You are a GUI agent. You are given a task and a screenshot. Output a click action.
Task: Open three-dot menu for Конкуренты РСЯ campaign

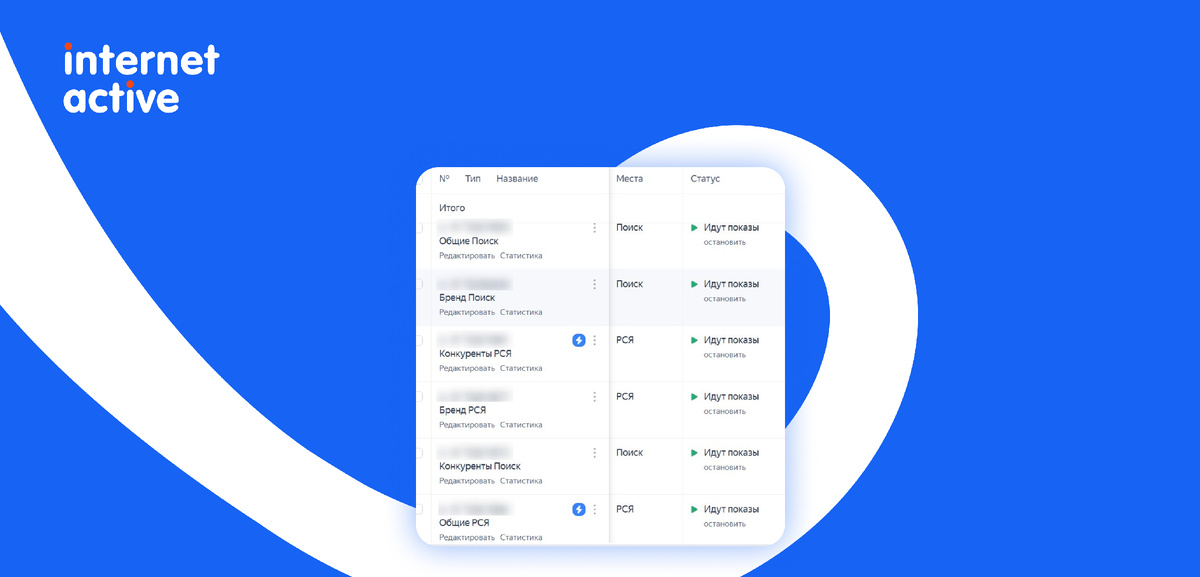tap(594, 340)
